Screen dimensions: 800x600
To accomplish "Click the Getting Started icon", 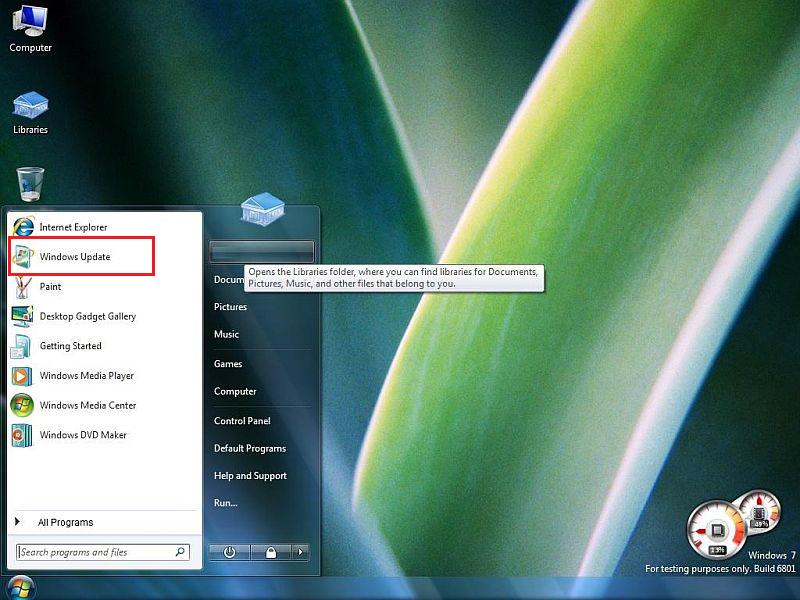I will pos(21,346).
